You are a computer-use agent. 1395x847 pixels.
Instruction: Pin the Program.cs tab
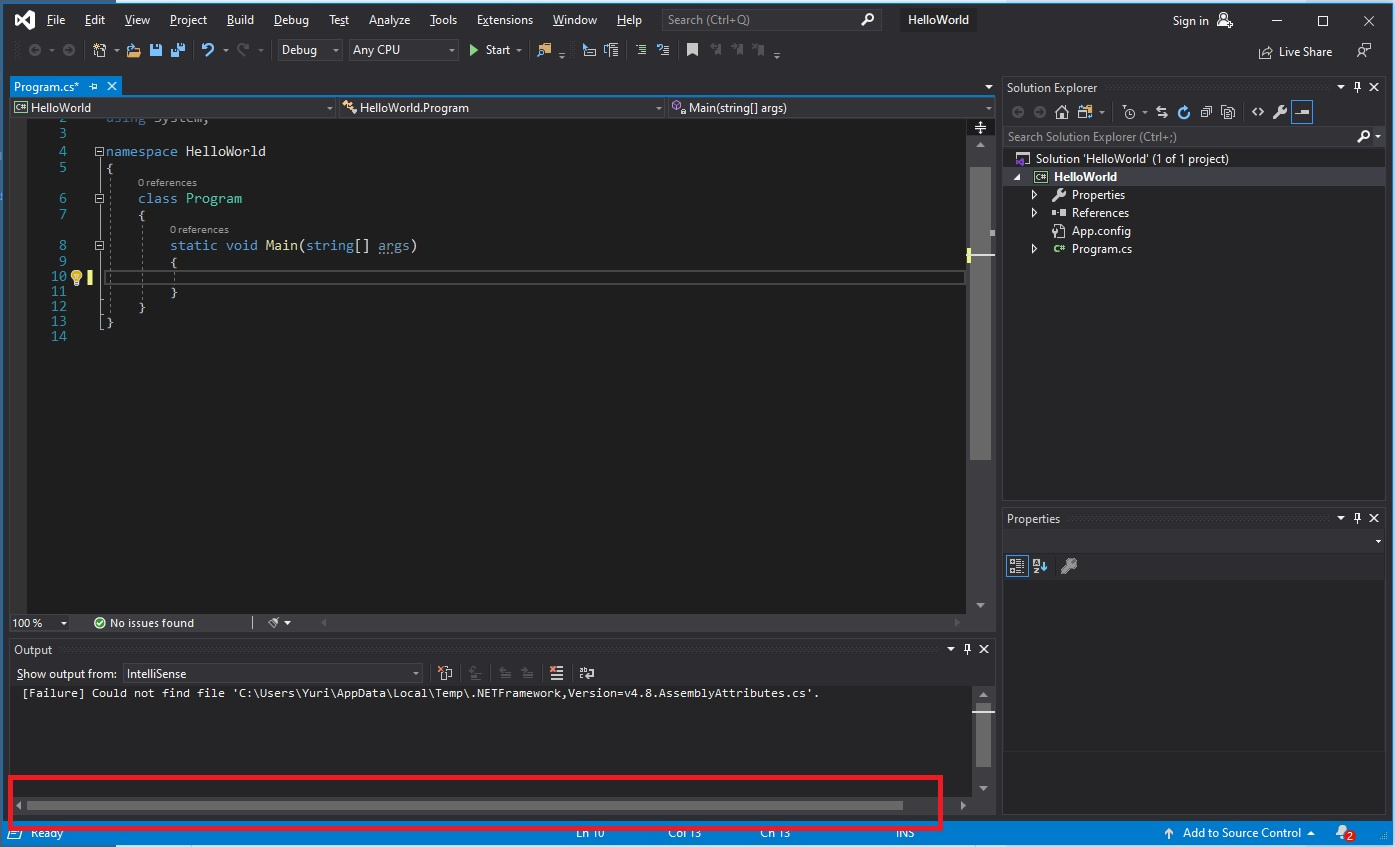(x=93, y=87)
